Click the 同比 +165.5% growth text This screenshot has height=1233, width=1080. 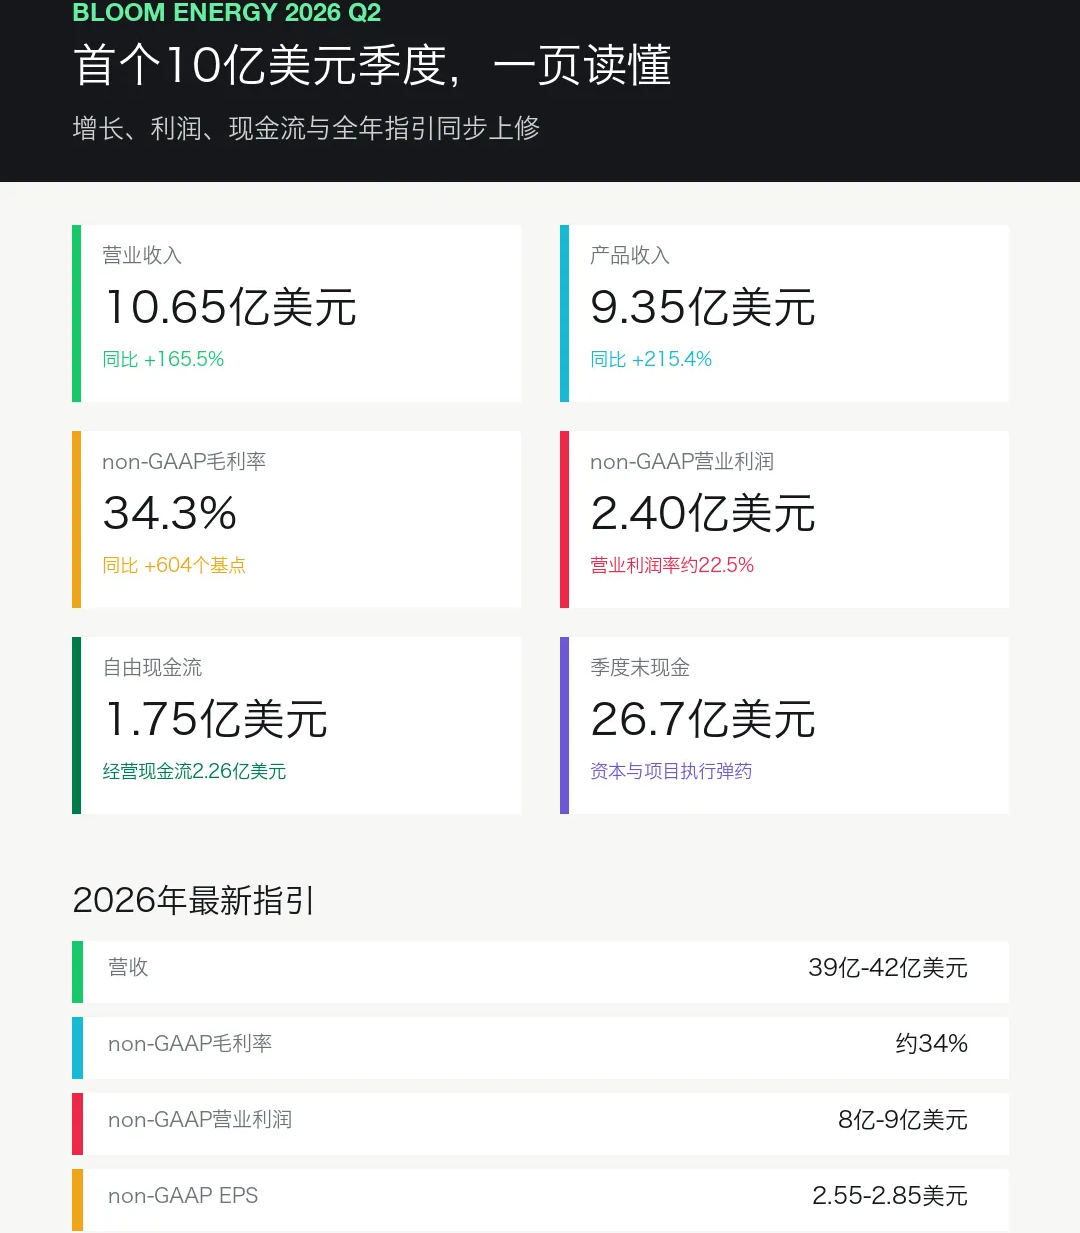(163, 359)
